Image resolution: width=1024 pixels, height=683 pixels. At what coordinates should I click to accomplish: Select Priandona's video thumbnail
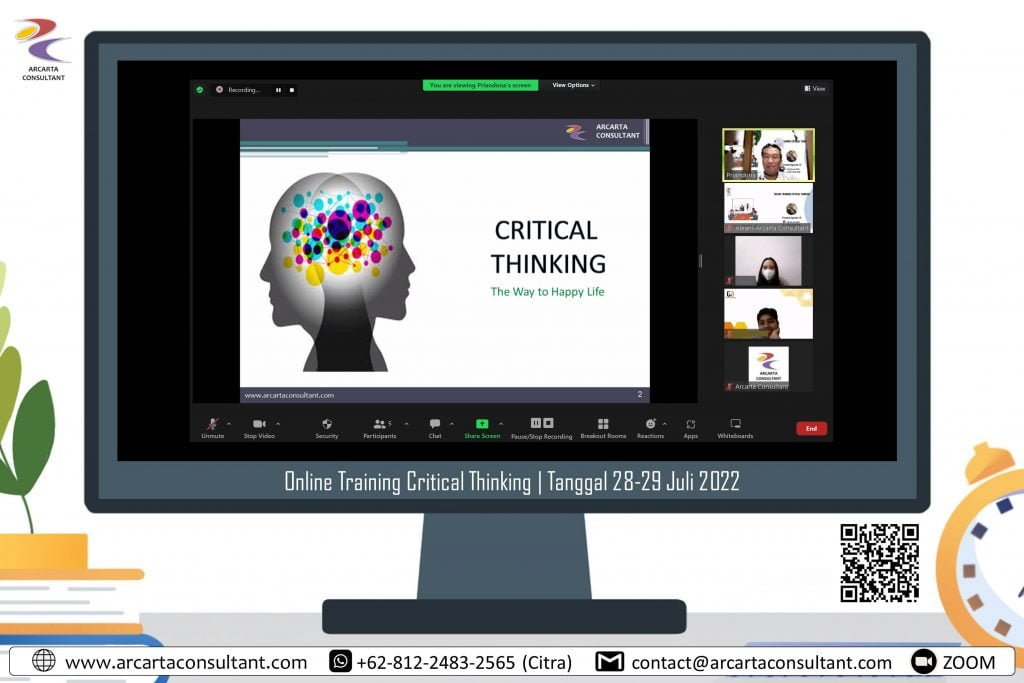767,153
